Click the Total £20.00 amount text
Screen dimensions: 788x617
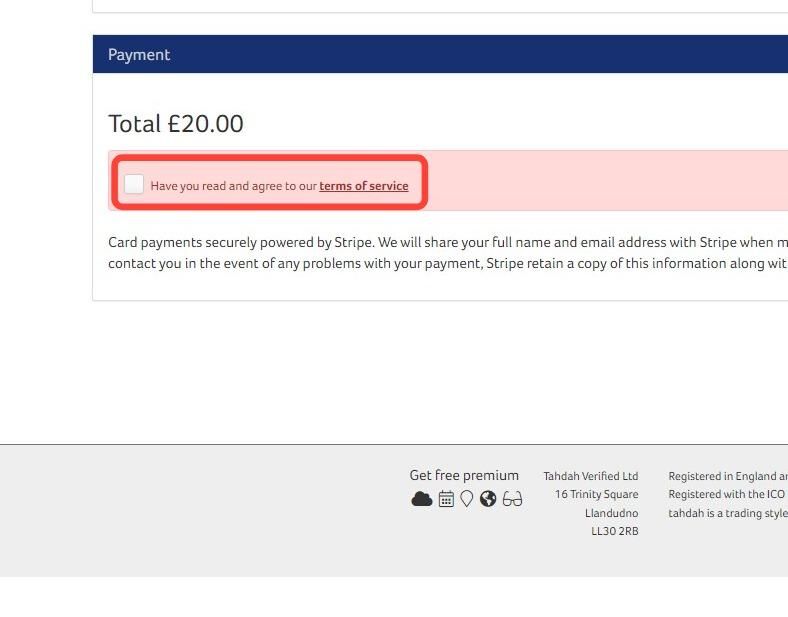[x=176, y=124]
